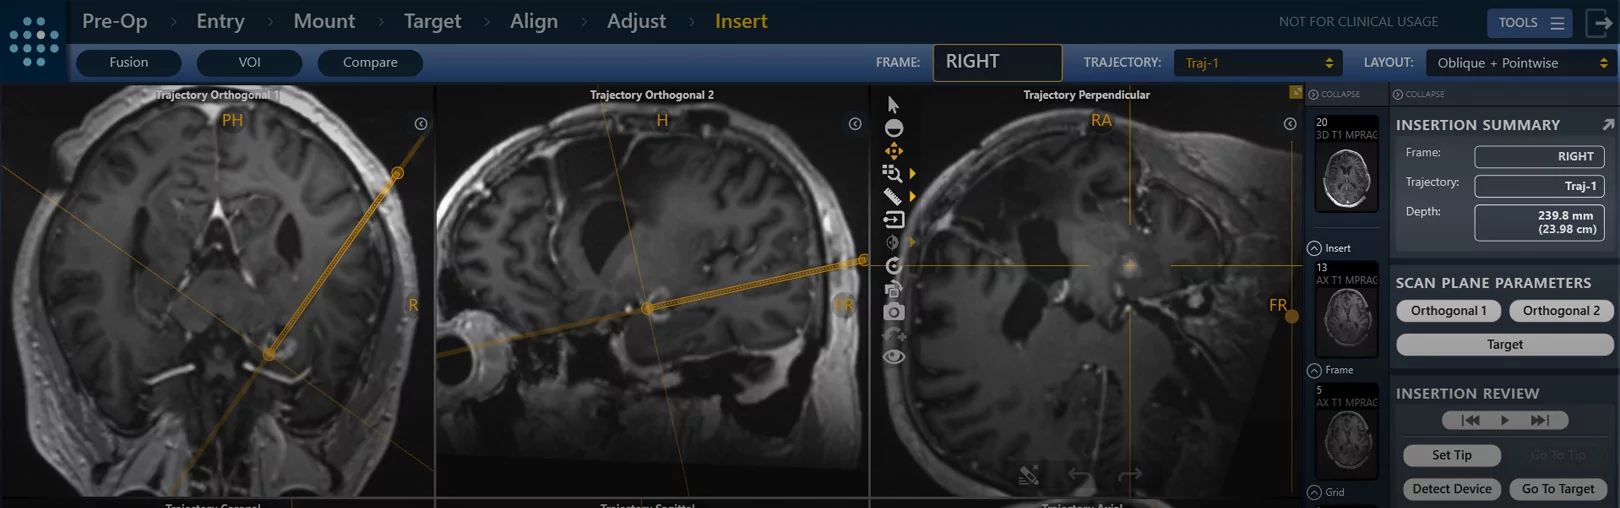Select the orange pan move tool

click(894, 151)
